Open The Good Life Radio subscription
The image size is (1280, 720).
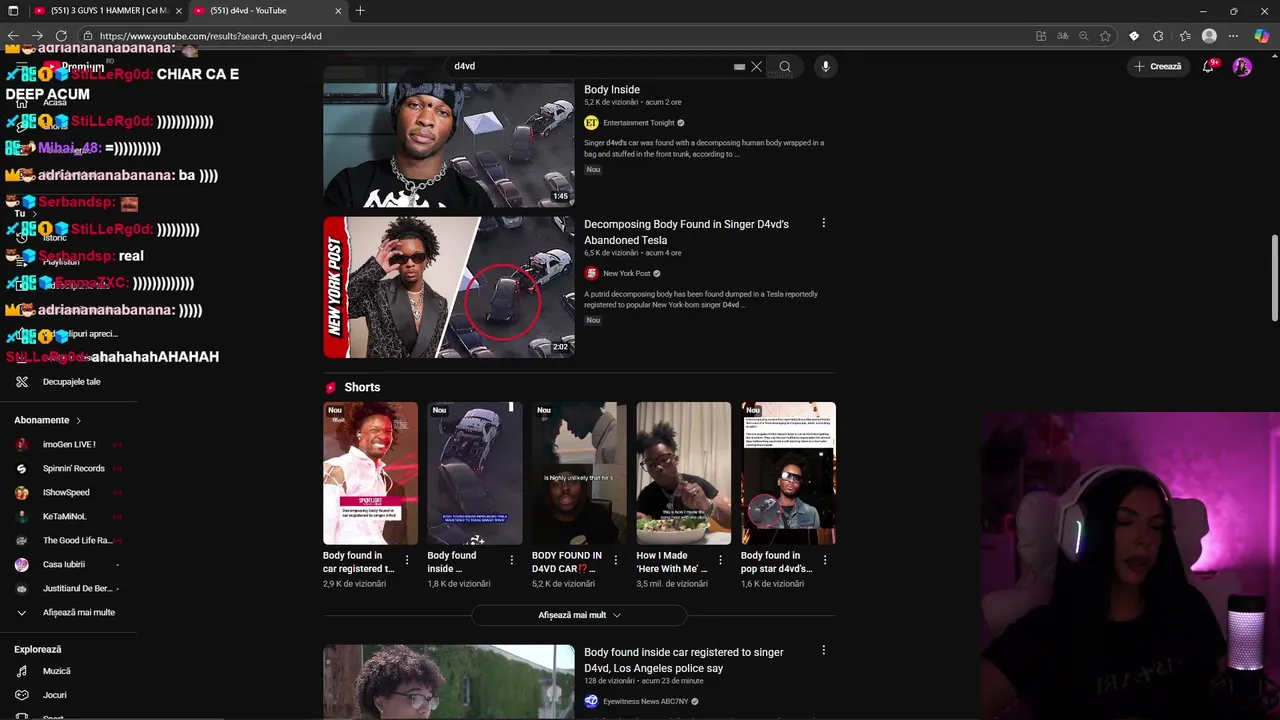tap(78, 541)
